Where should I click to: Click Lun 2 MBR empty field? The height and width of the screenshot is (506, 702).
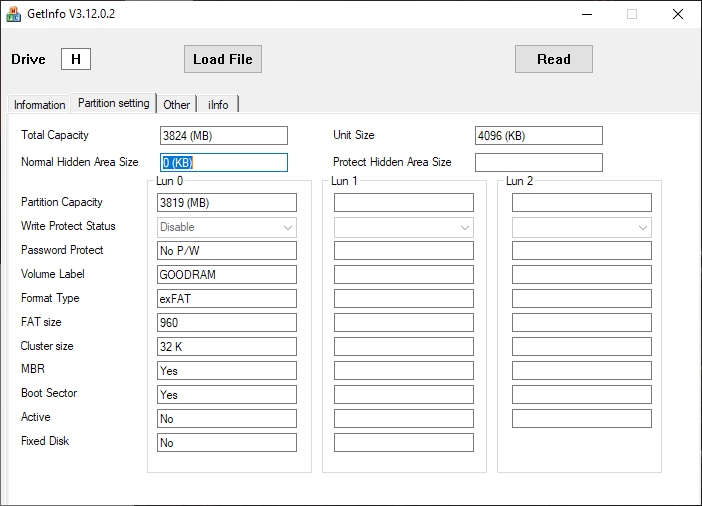582,370
